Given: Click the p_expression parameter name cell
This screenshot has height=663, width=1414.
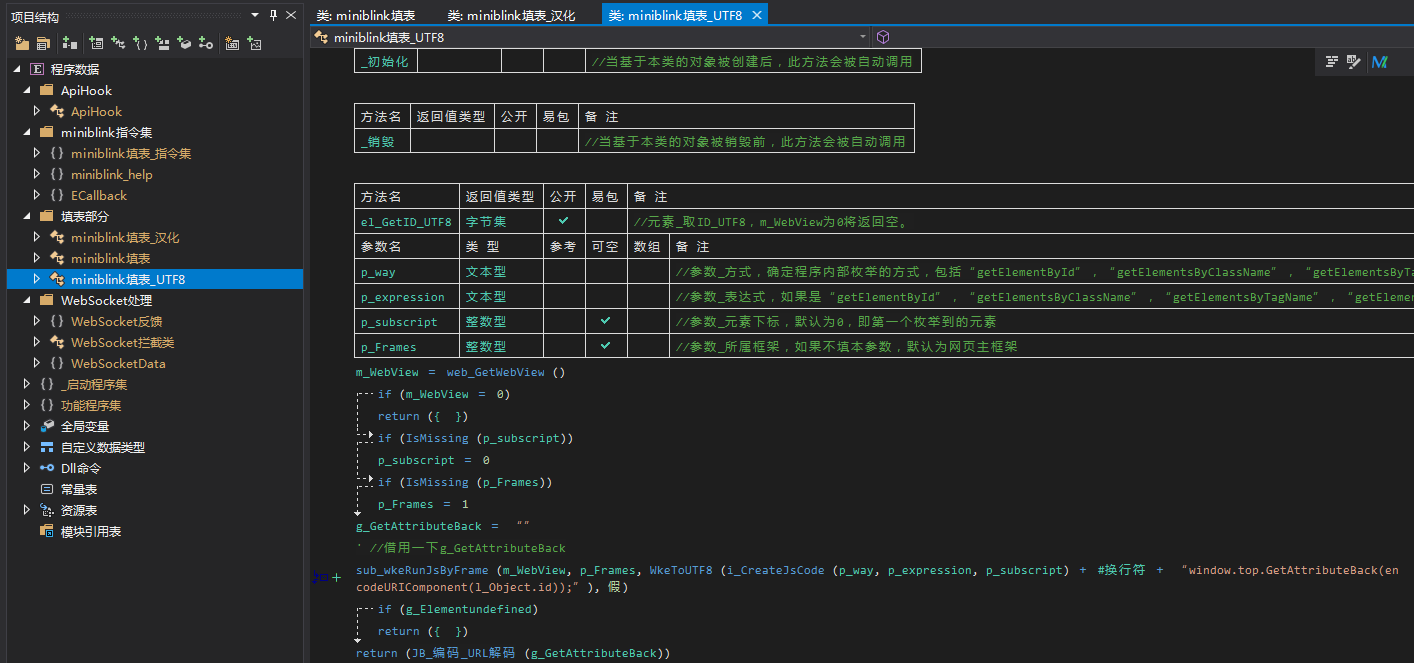Looking at the screenshot, I should (x=402, y=296).
